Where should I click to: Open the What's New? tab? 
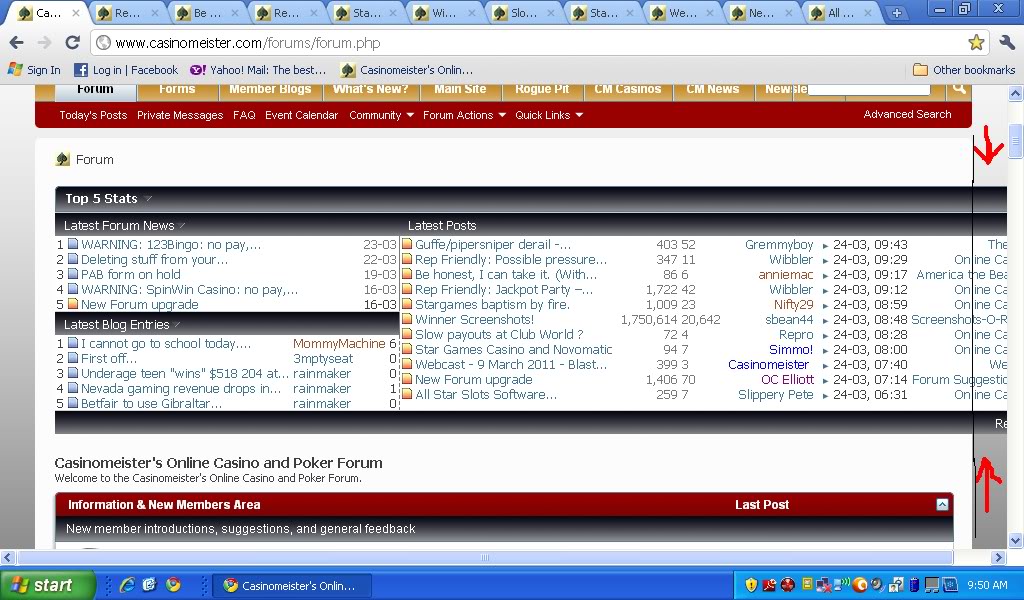(x=370, y=91)
